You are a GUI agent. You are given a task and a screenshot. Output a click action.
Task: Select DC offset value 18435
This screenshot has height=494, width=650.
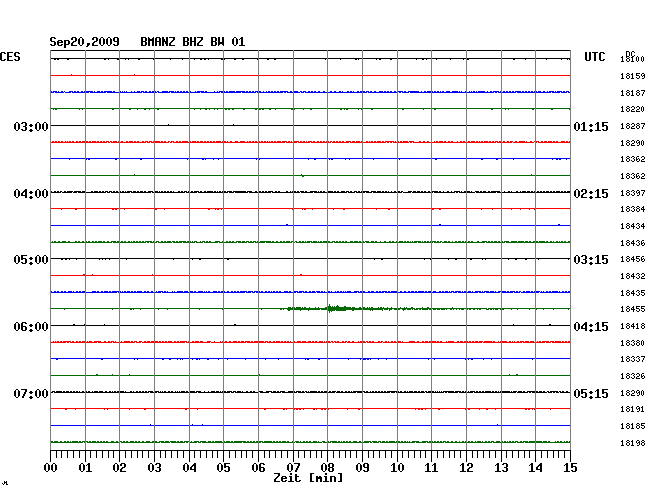(633, 293)
